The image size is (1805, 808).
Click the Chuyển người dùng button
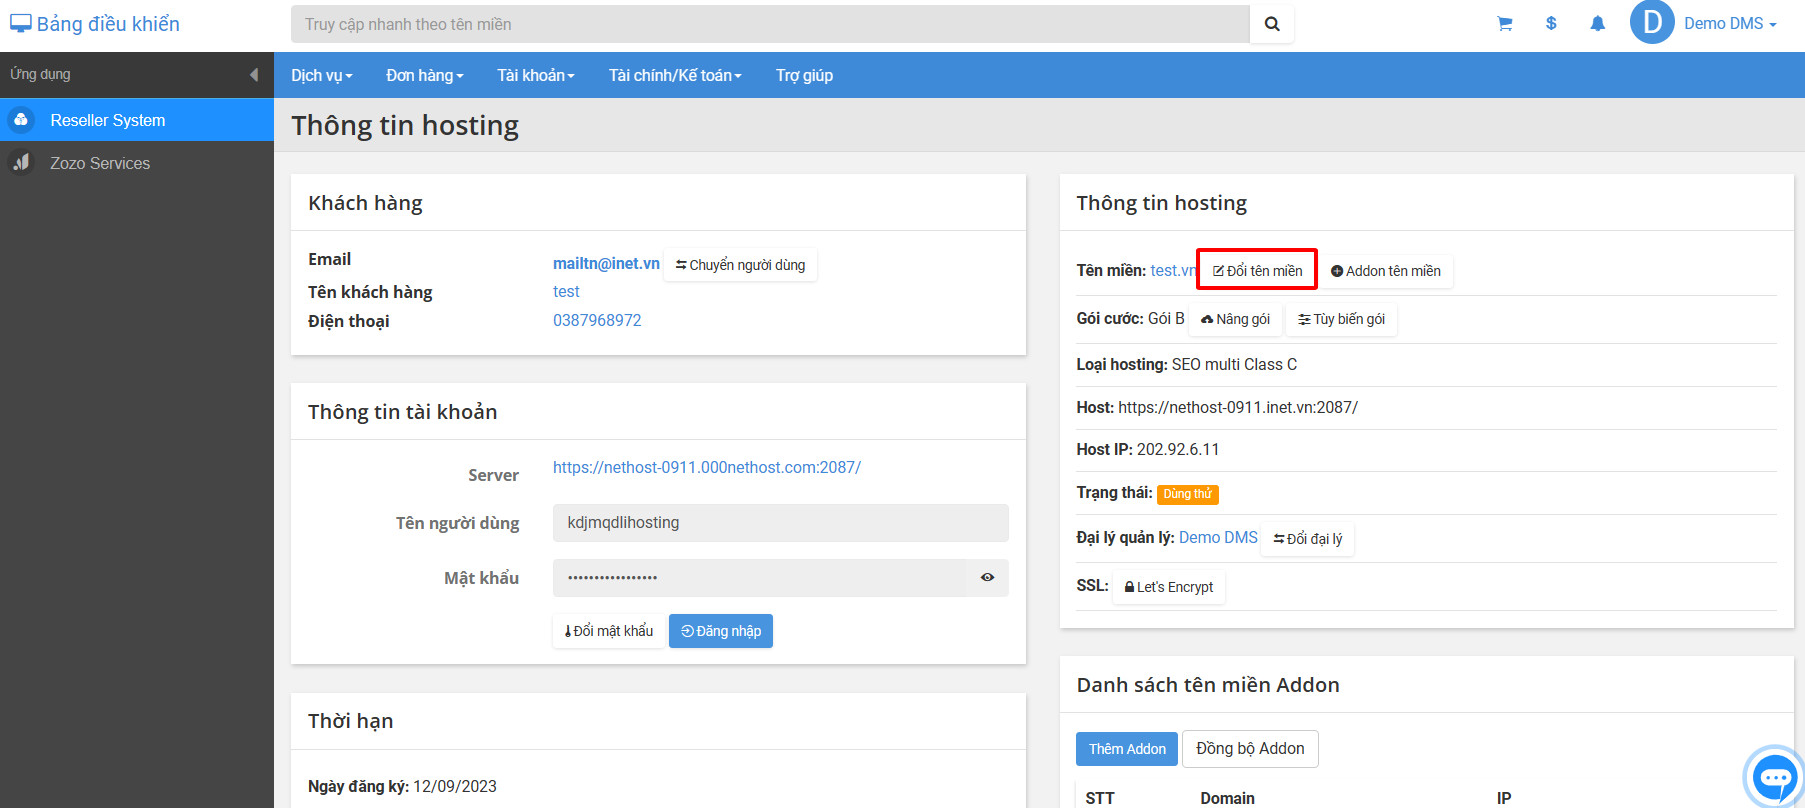(740, 265)
